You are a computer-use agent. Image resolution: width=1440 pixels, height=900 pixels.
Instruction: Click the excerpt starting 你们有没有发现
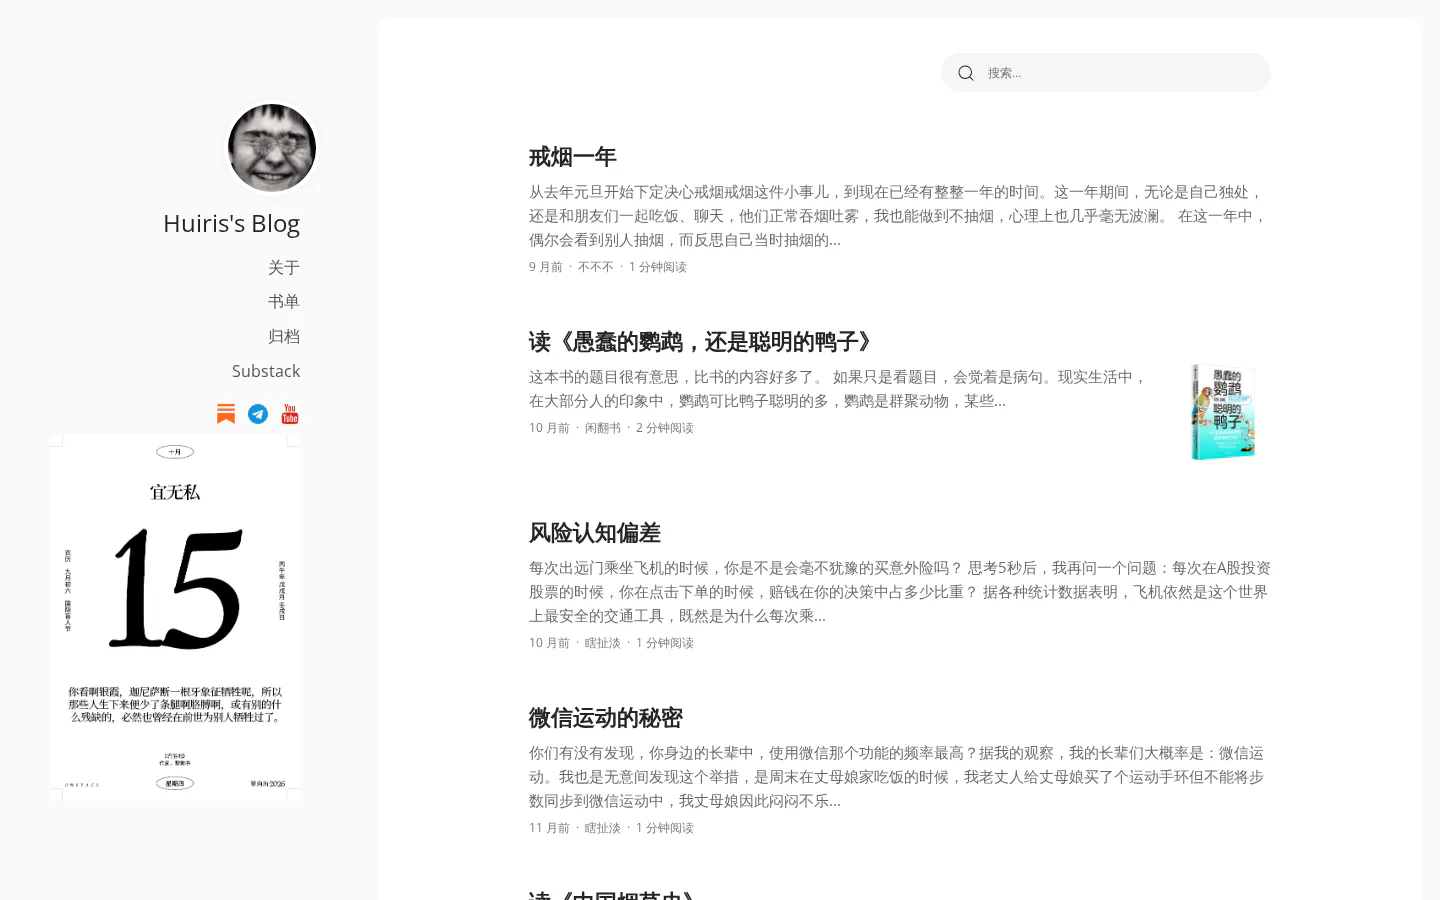900,777
